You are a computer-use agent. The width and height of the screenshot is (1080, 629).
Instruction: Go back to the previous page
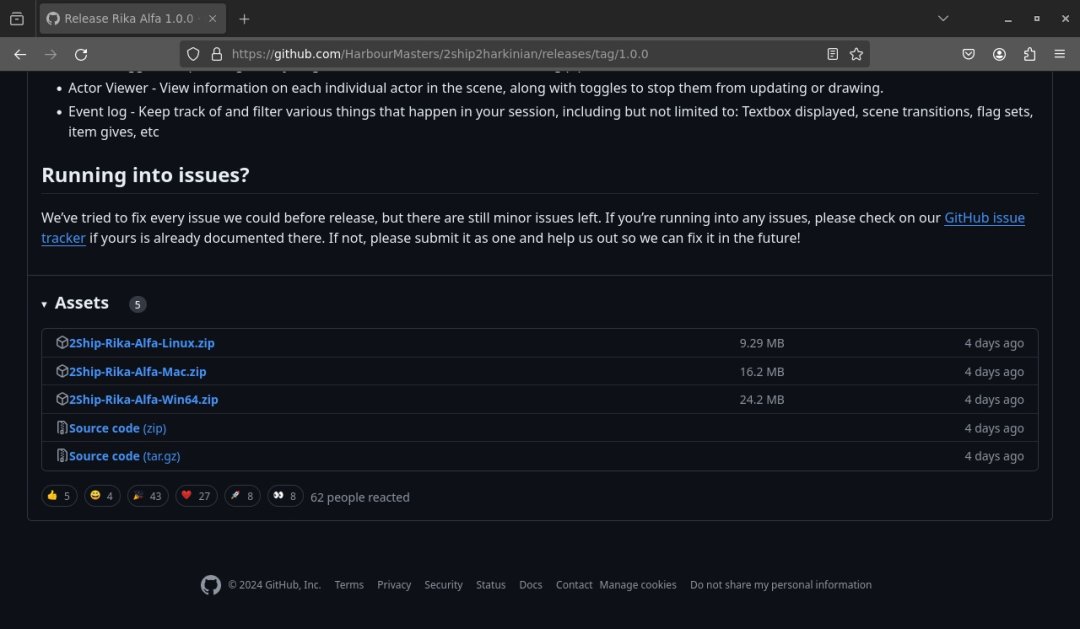coord(20,54)
